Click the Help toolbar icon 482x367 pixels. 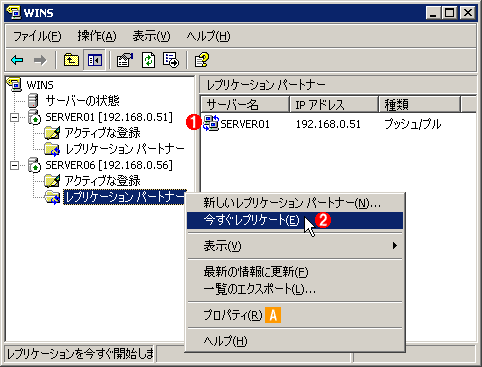coord(202,60)
